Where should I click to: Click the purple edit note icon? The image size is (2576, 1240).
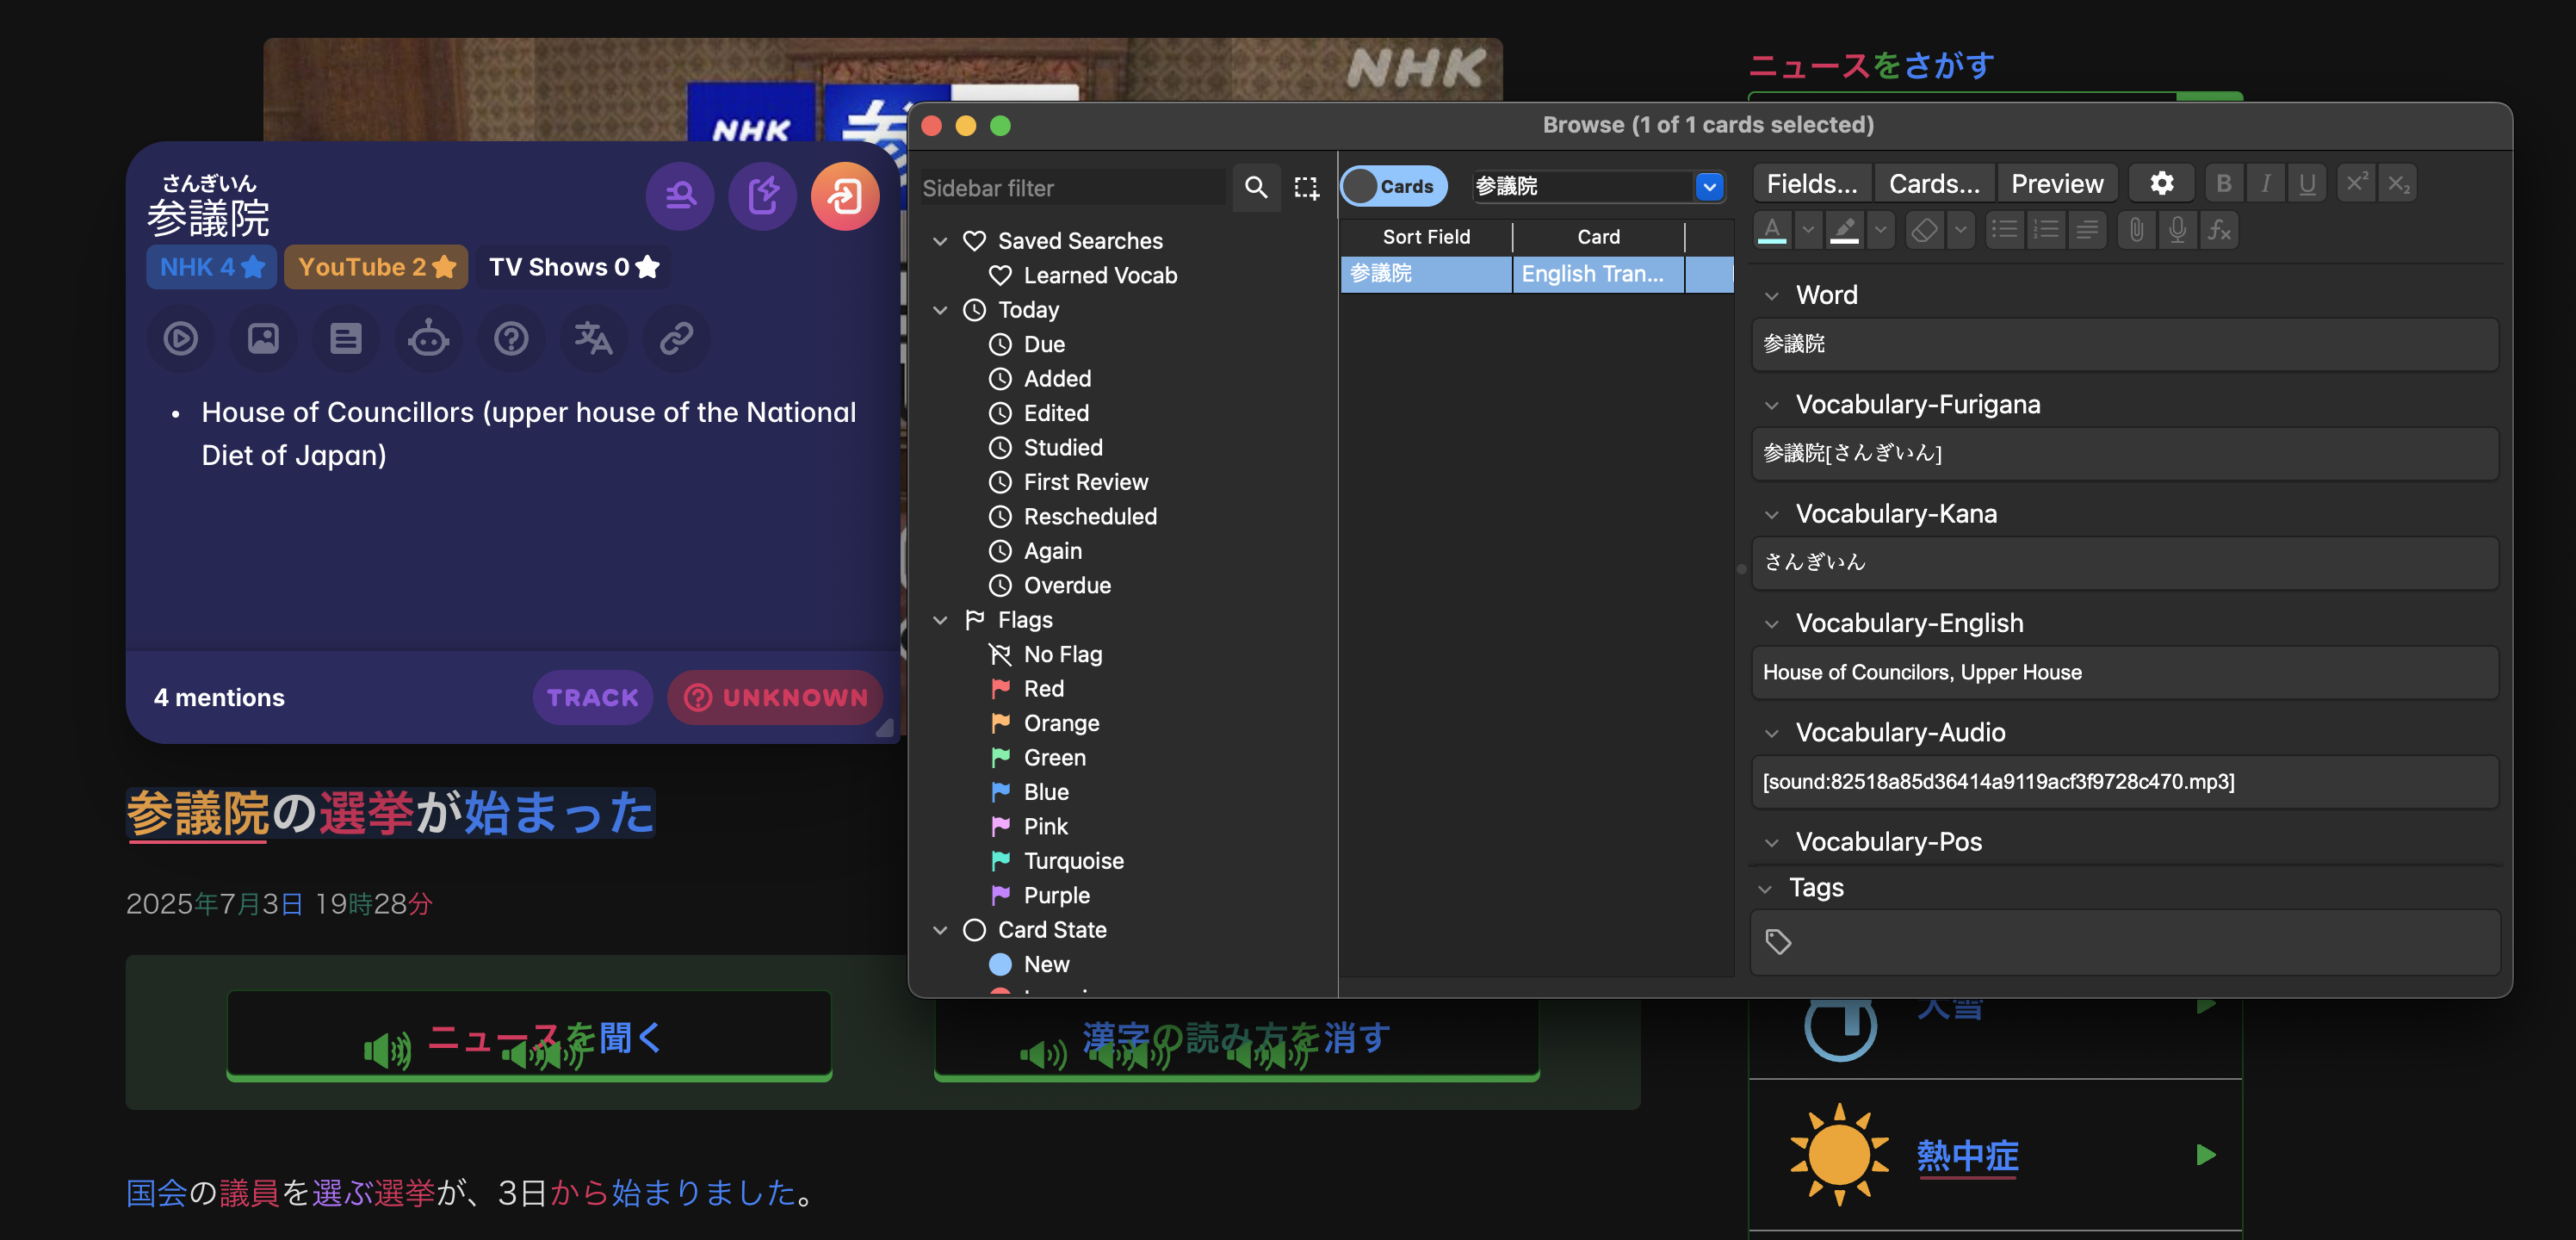[763, 196]
